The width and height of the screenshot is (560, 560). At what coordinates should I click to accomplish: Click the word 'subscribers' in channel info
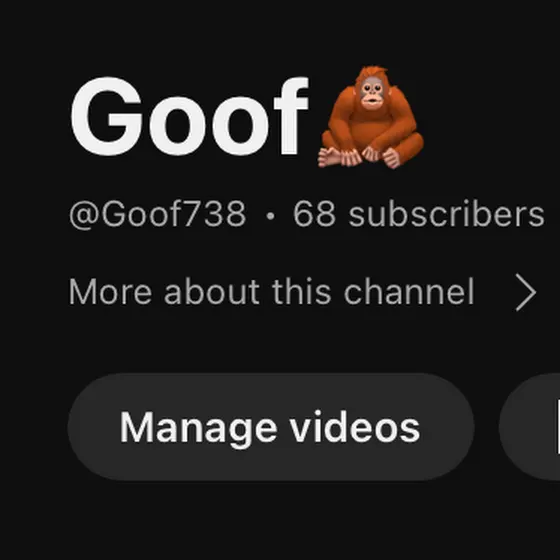click(x=446, y=214)
